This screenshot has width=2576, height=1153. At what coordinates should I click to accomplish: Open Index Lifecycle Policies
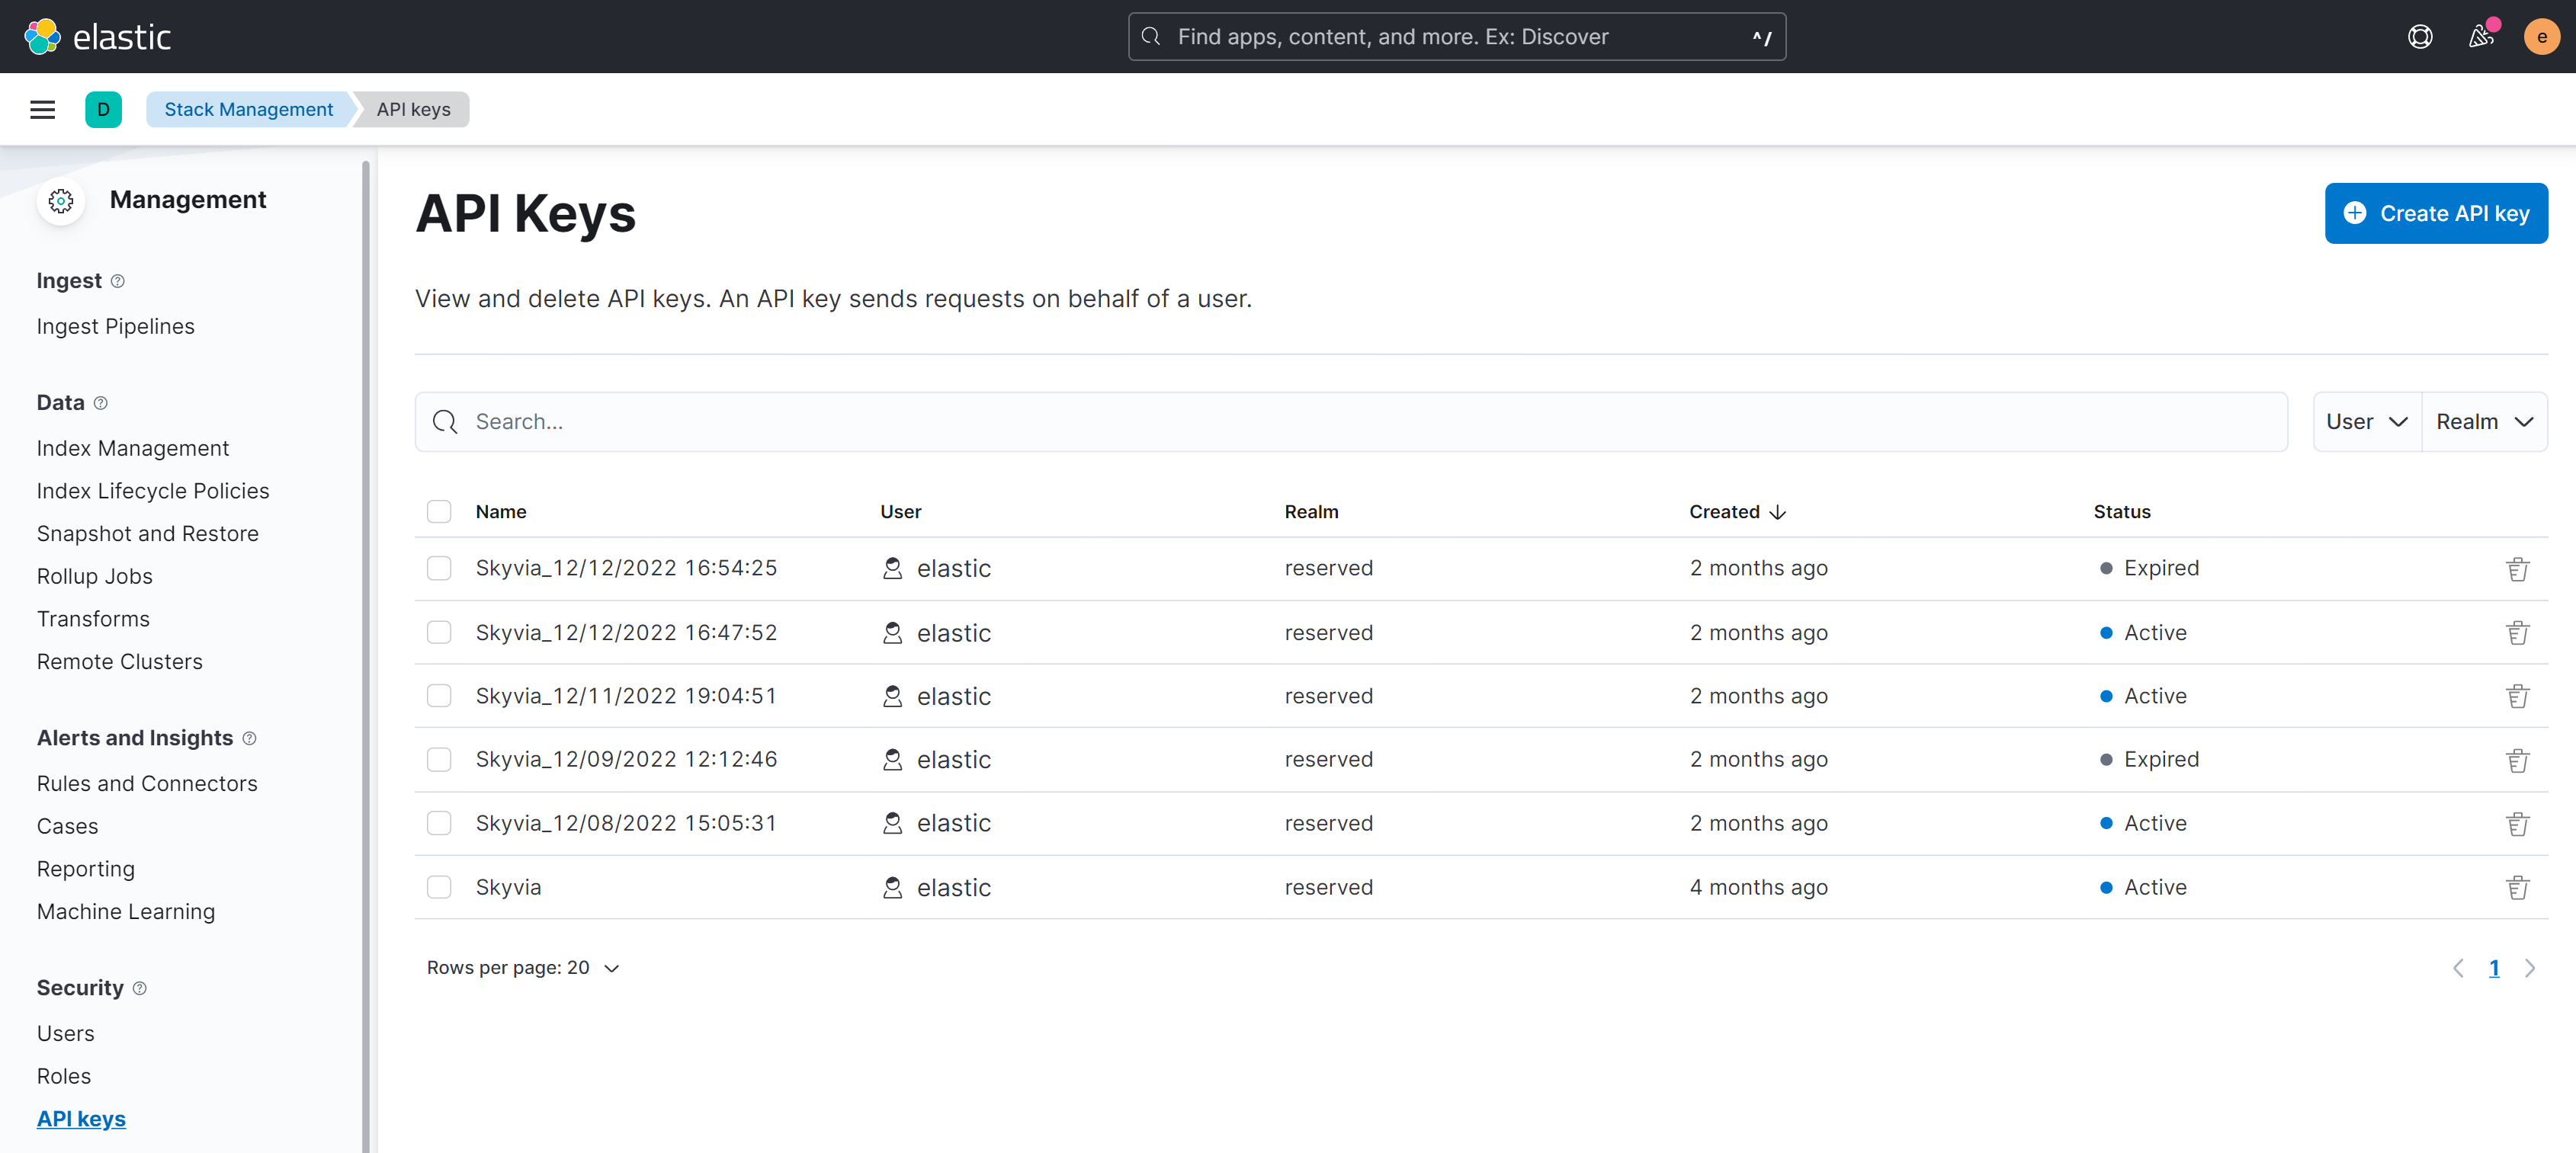pyautogui.click(x=153, y=491)
